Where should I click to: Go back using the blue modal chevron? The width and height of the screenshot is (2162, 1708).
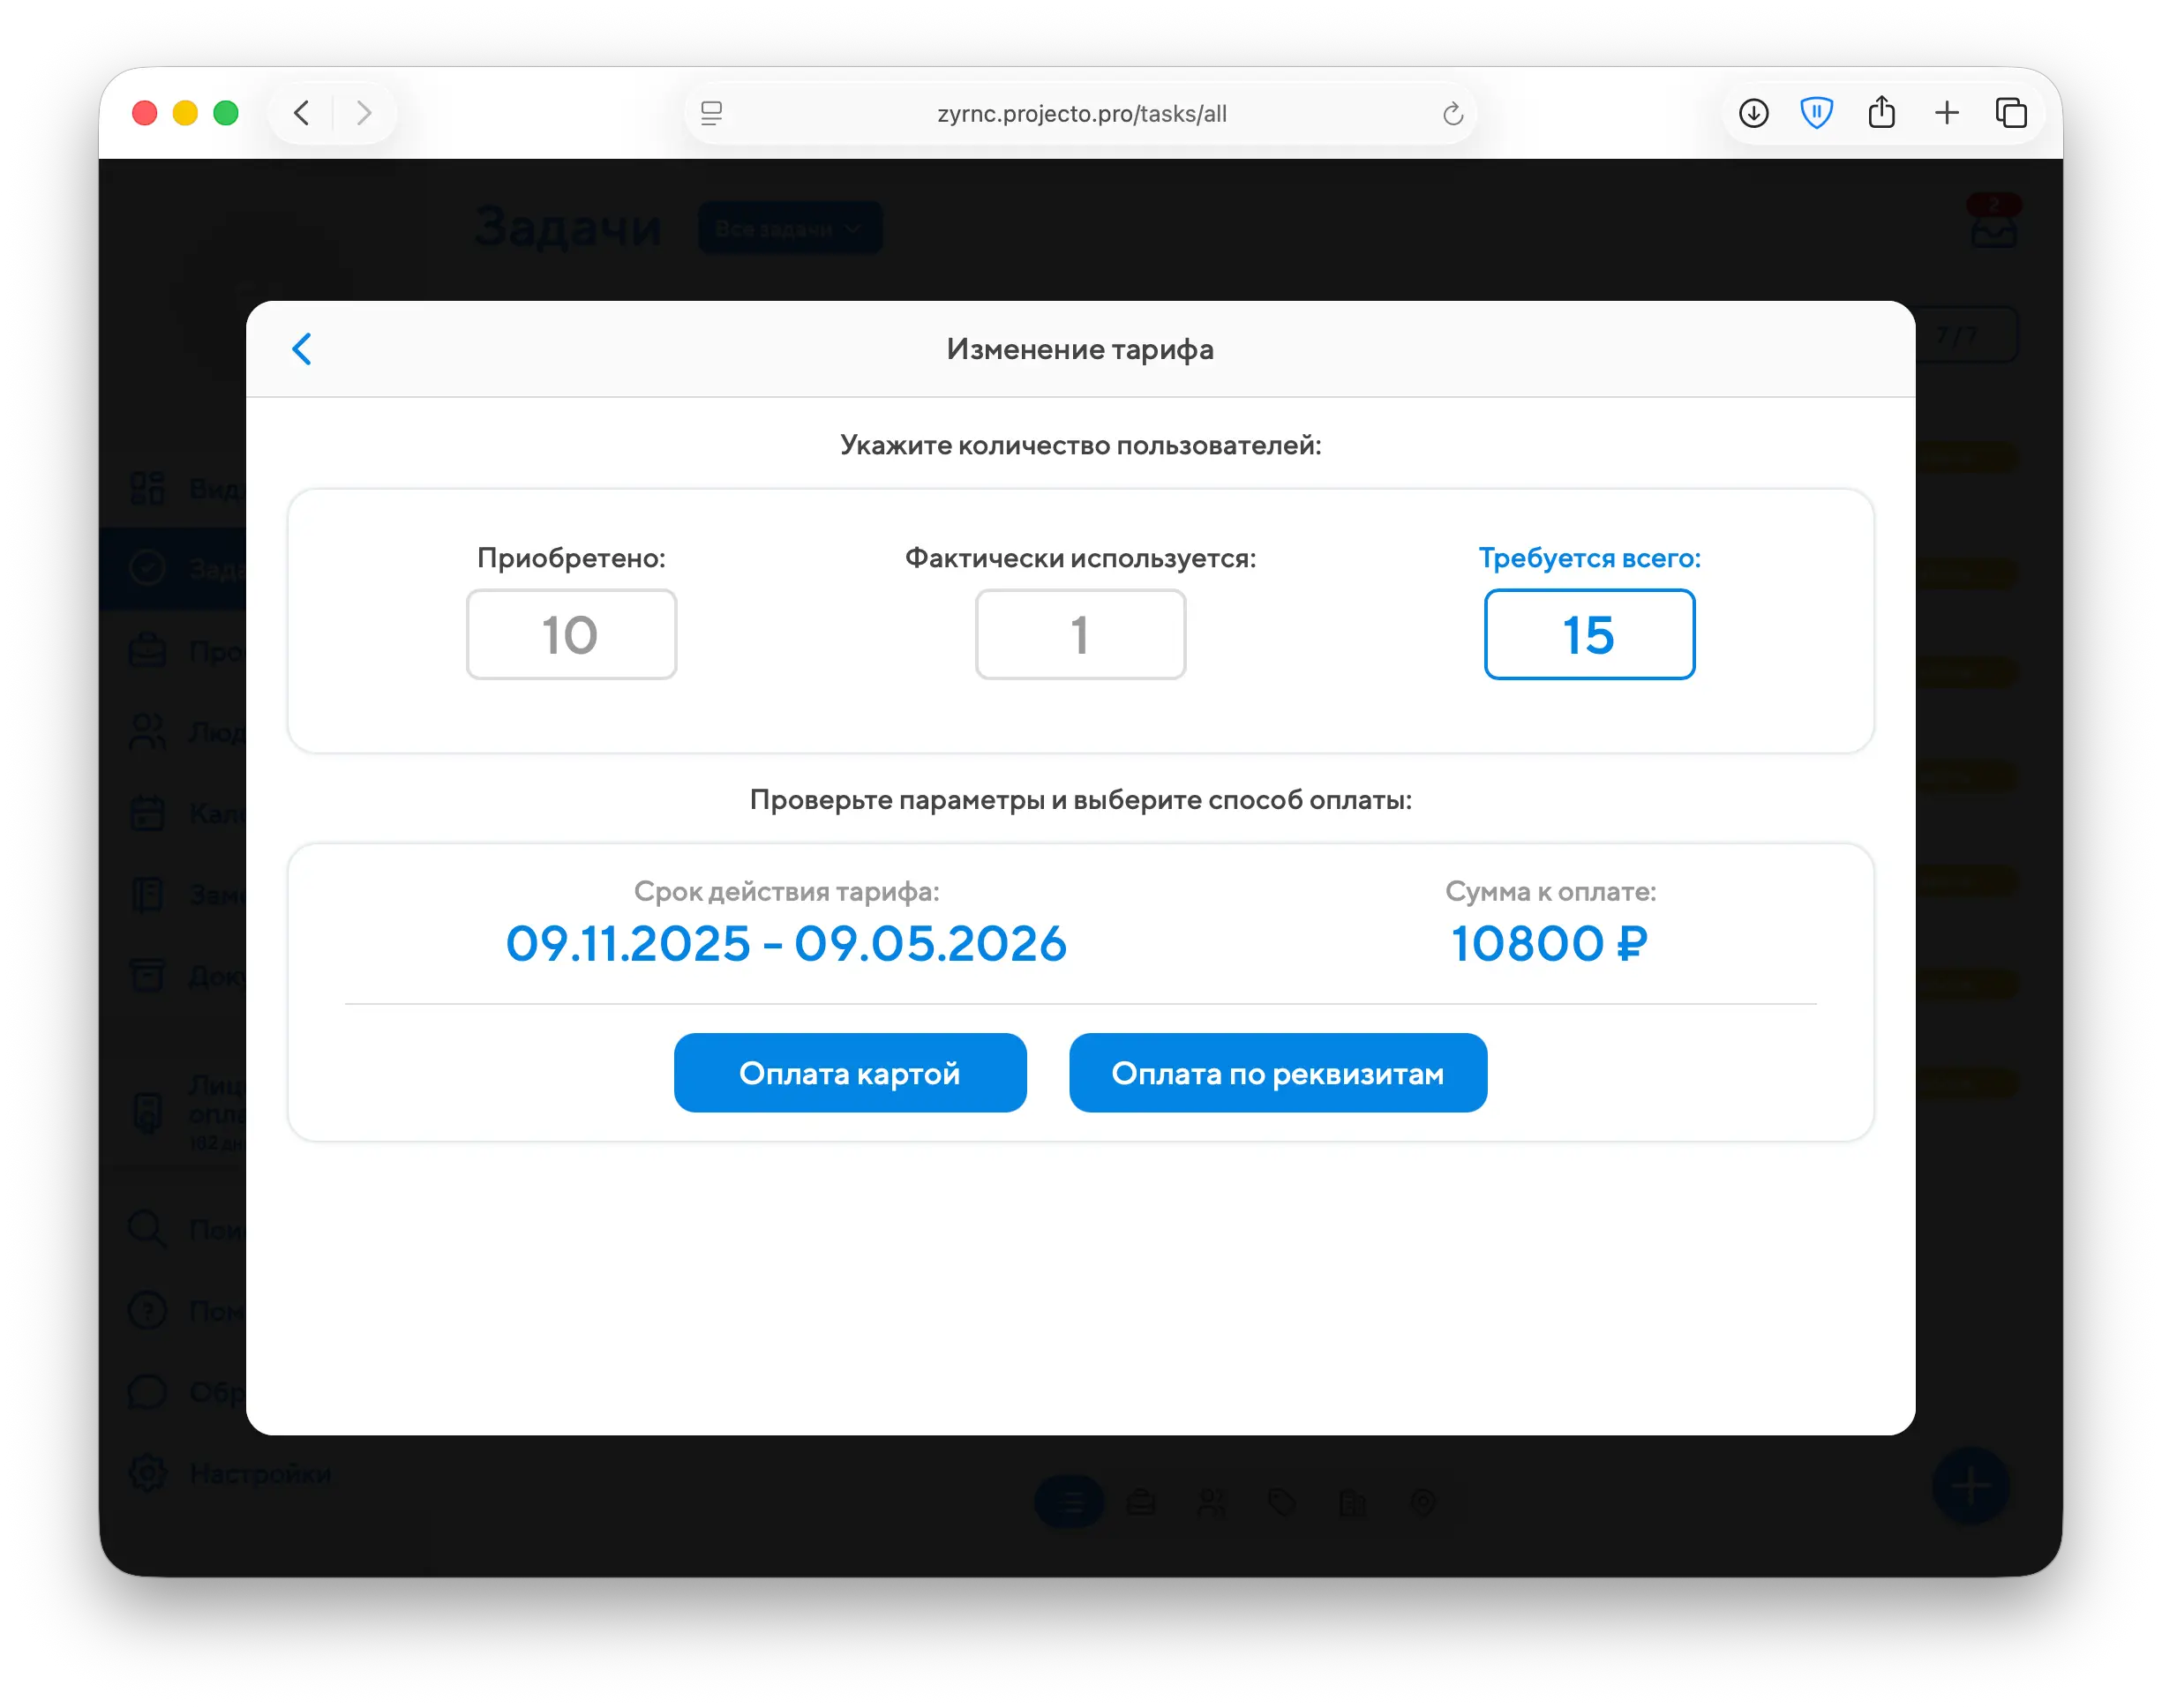pyautogui.click(x=302, y=349)
